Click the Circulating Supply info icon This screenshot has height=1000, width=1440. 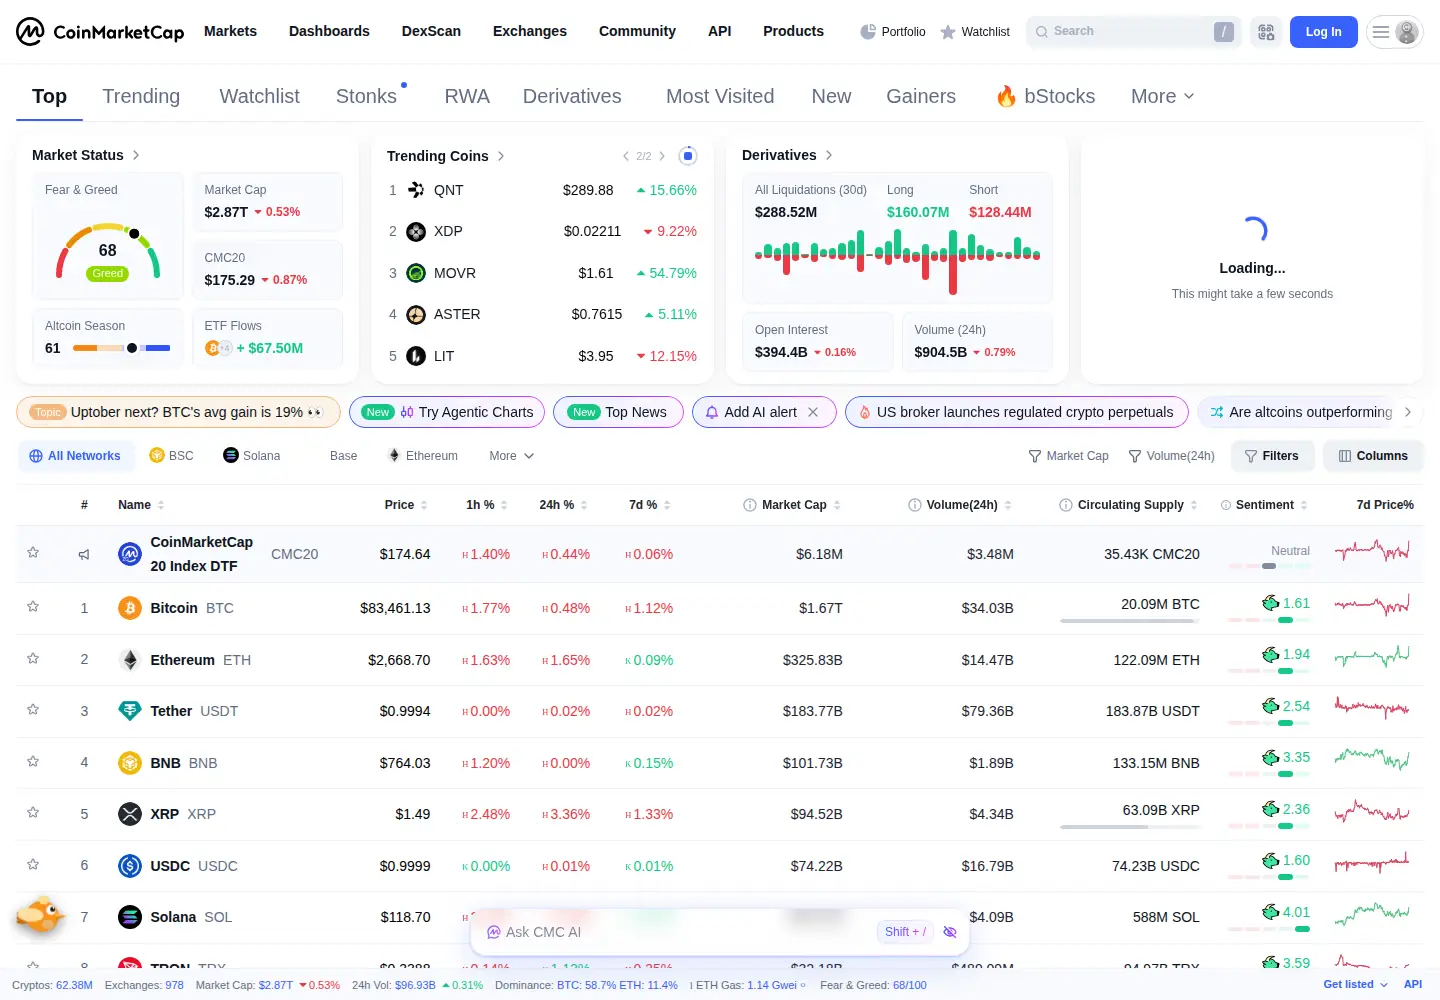1066,505
